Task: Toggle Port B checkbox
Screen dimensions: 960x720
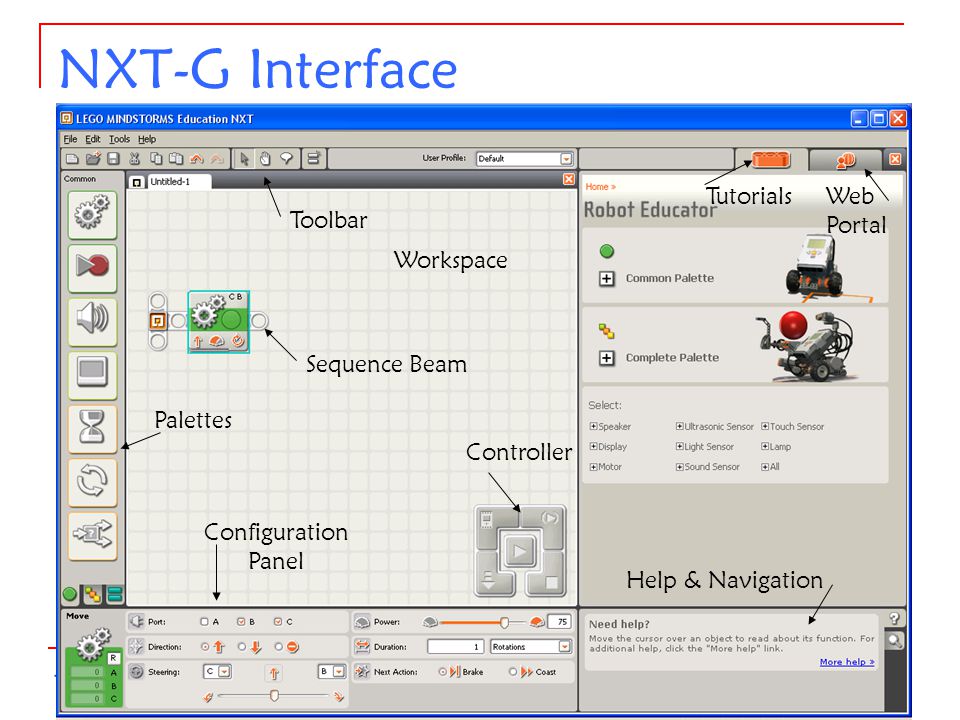Action: coord(241,621)
